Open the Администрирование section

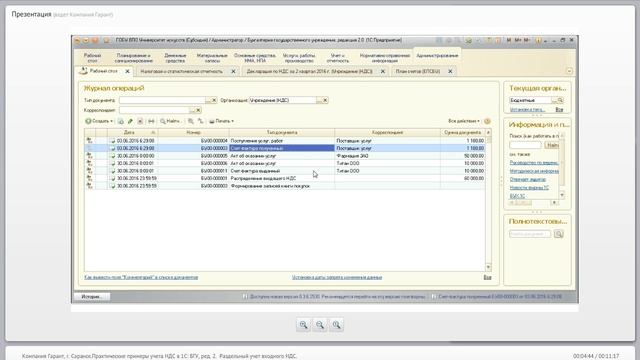(437, 56)
